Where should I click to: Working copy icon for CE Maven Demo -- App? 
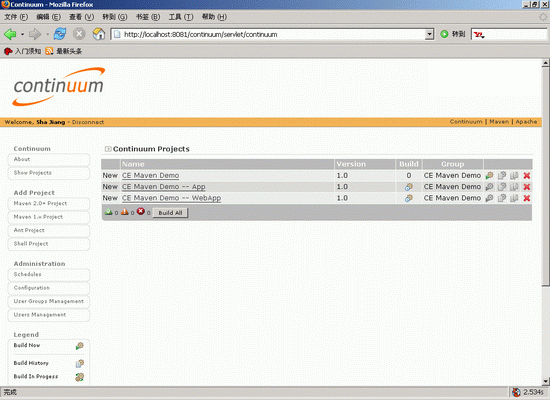[514, 187]
